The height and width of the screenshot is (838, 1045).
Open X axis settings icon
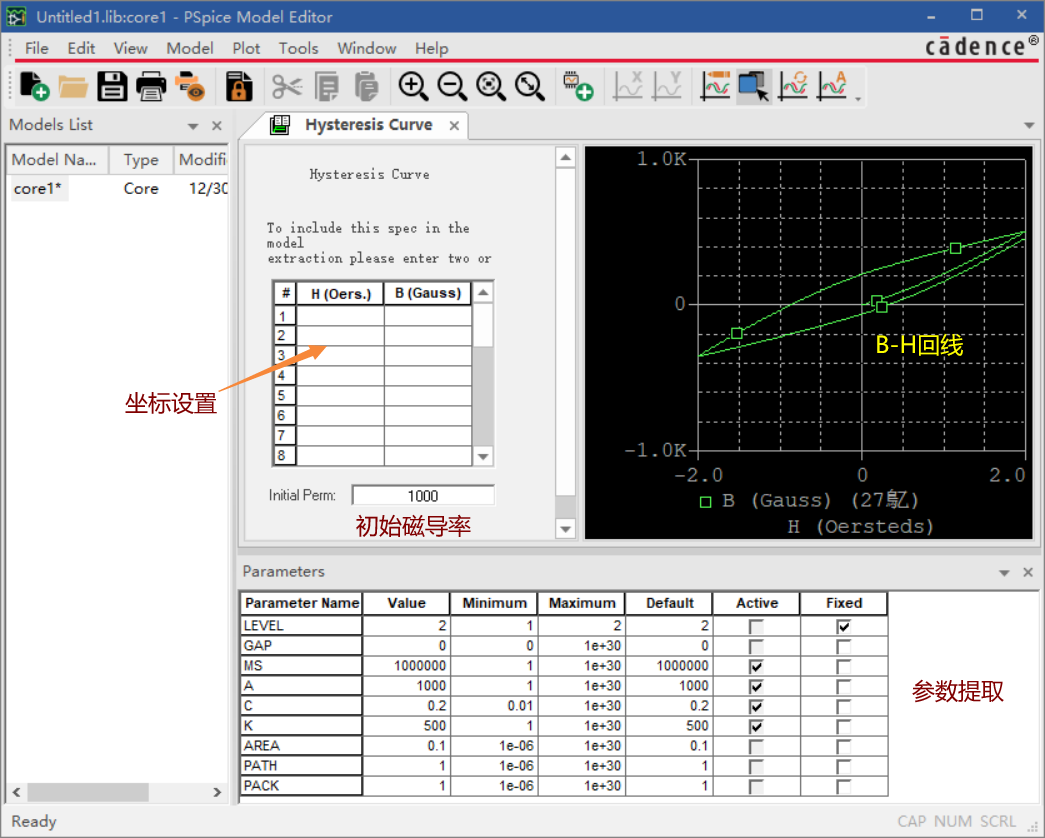628,86
